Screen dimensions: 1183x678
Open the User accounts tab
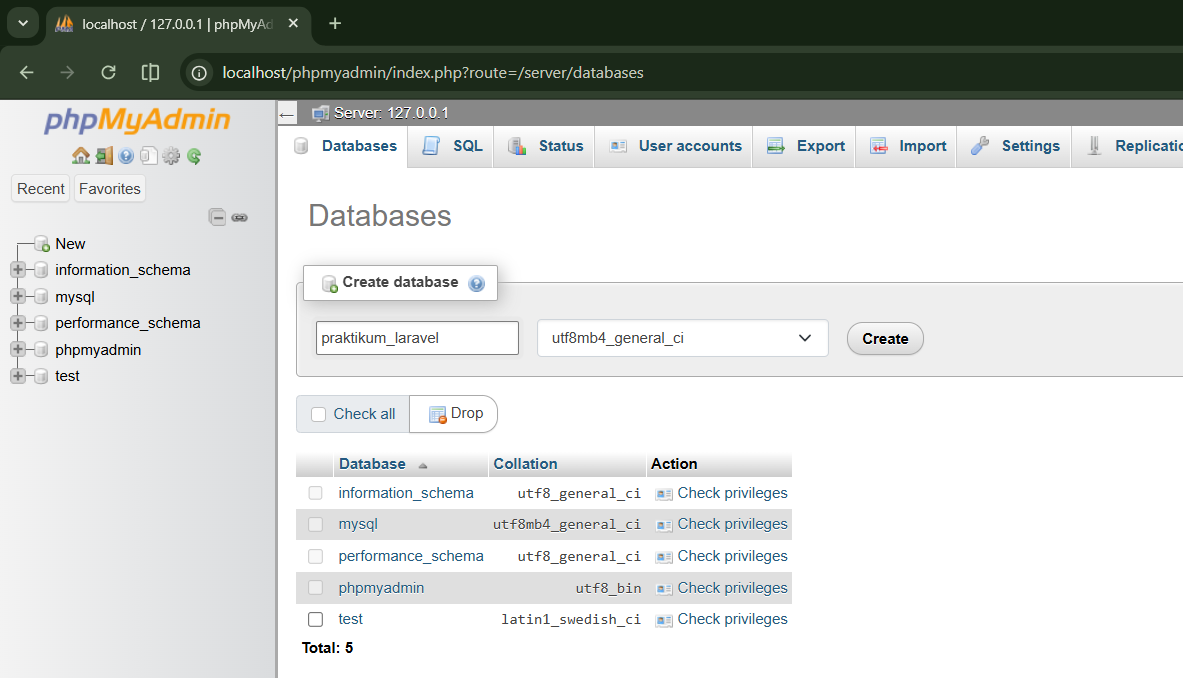click(674, 146)
